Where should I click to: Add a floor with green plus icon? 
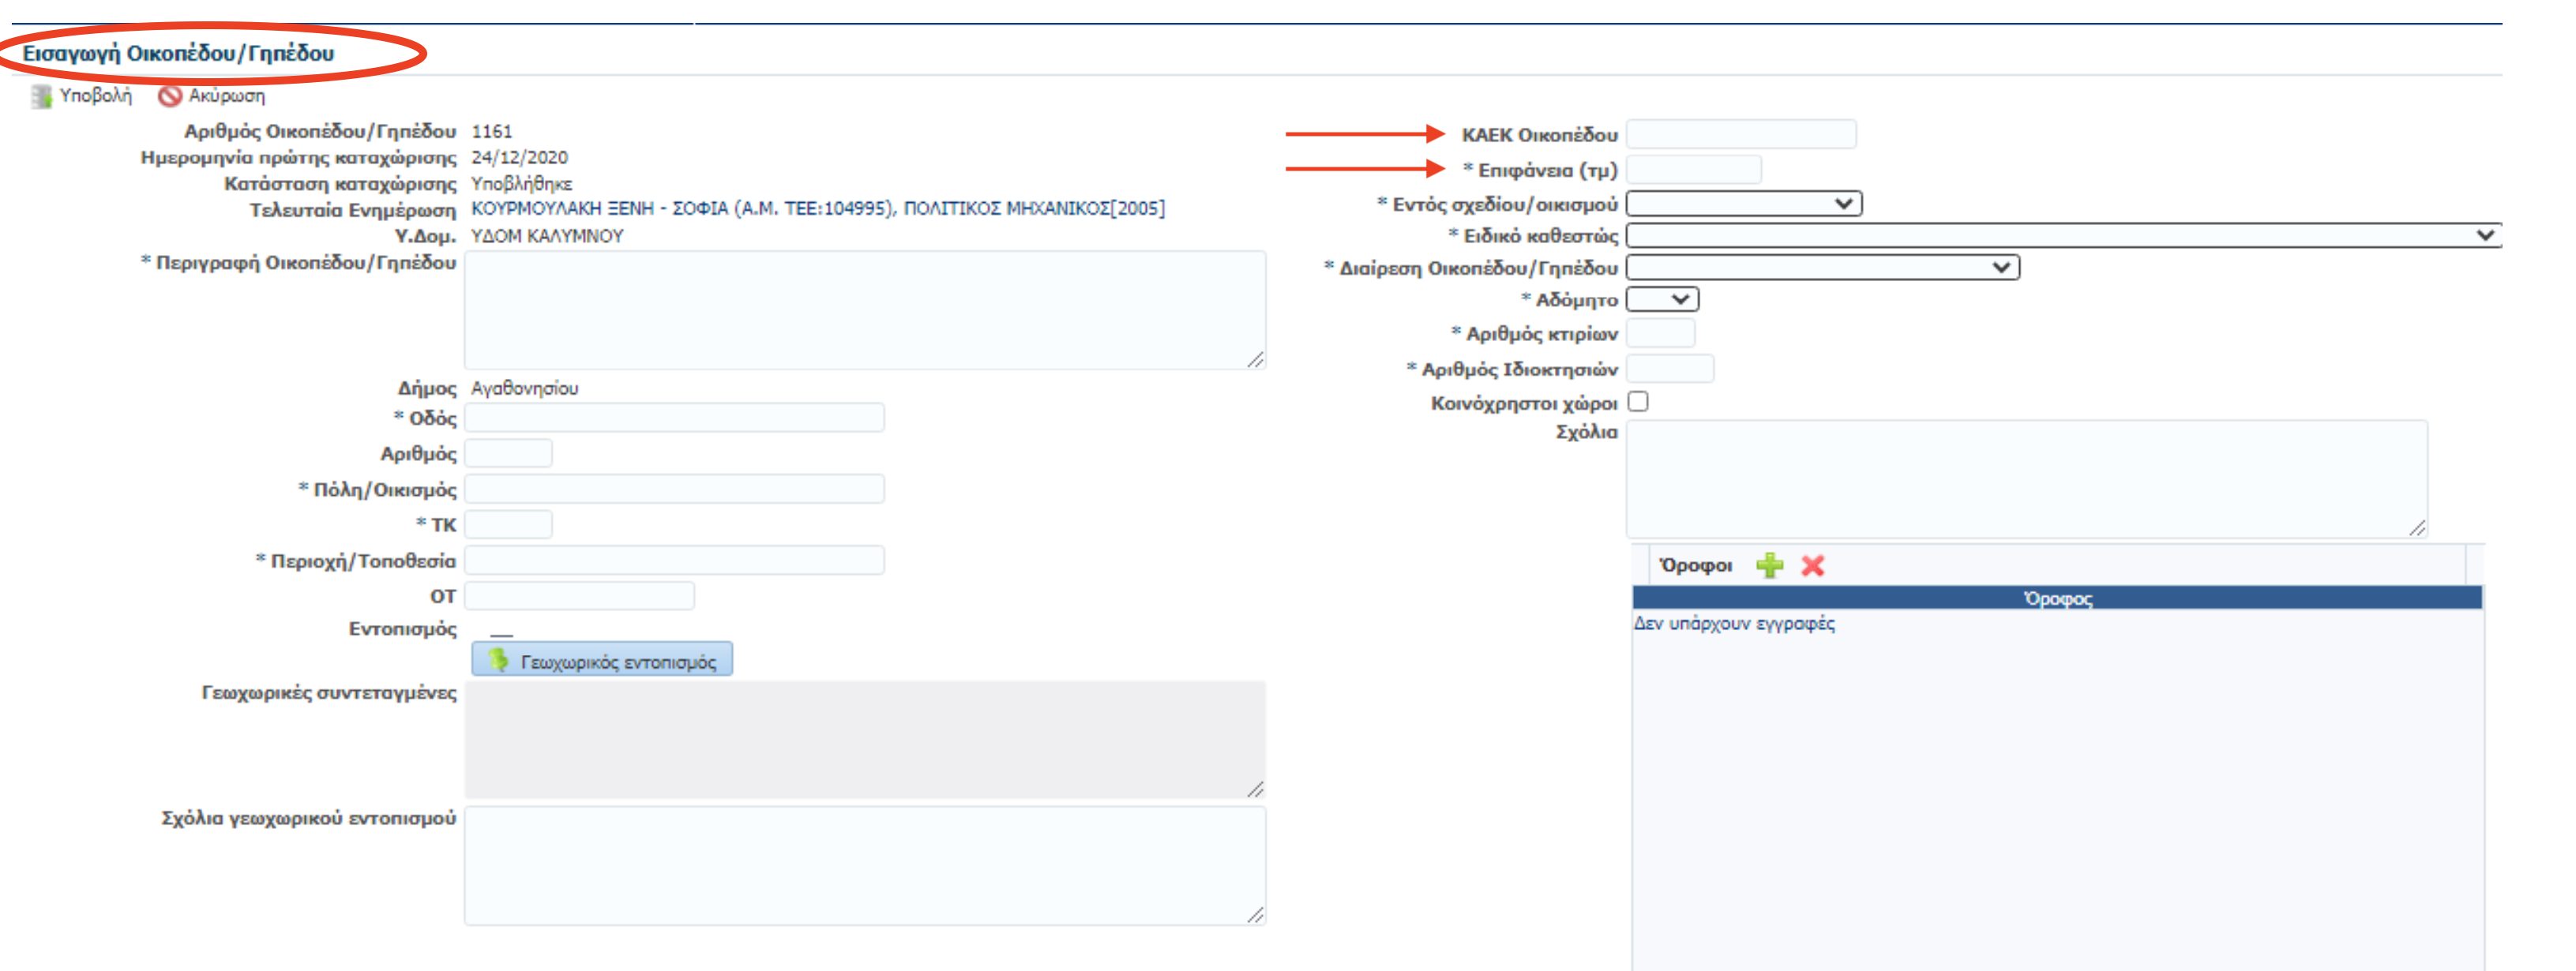coord(1769,565)
